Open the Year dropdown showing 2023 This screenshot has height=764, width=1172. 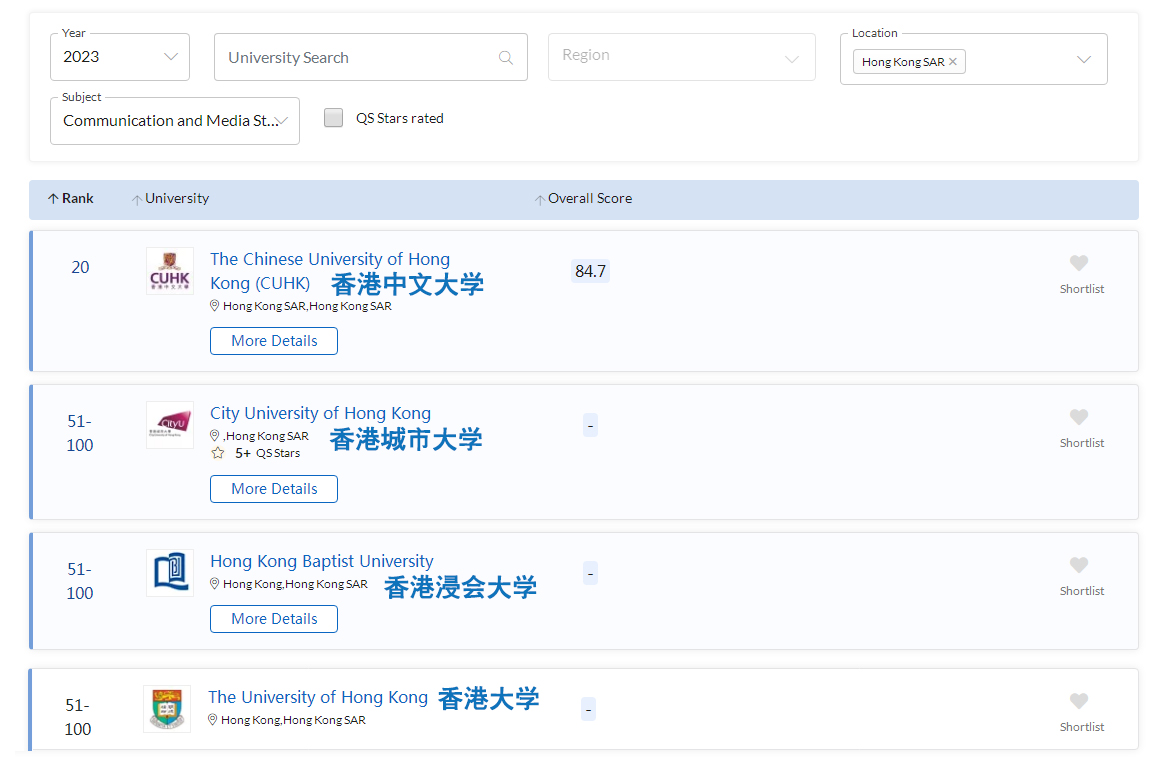coord(119,57)
